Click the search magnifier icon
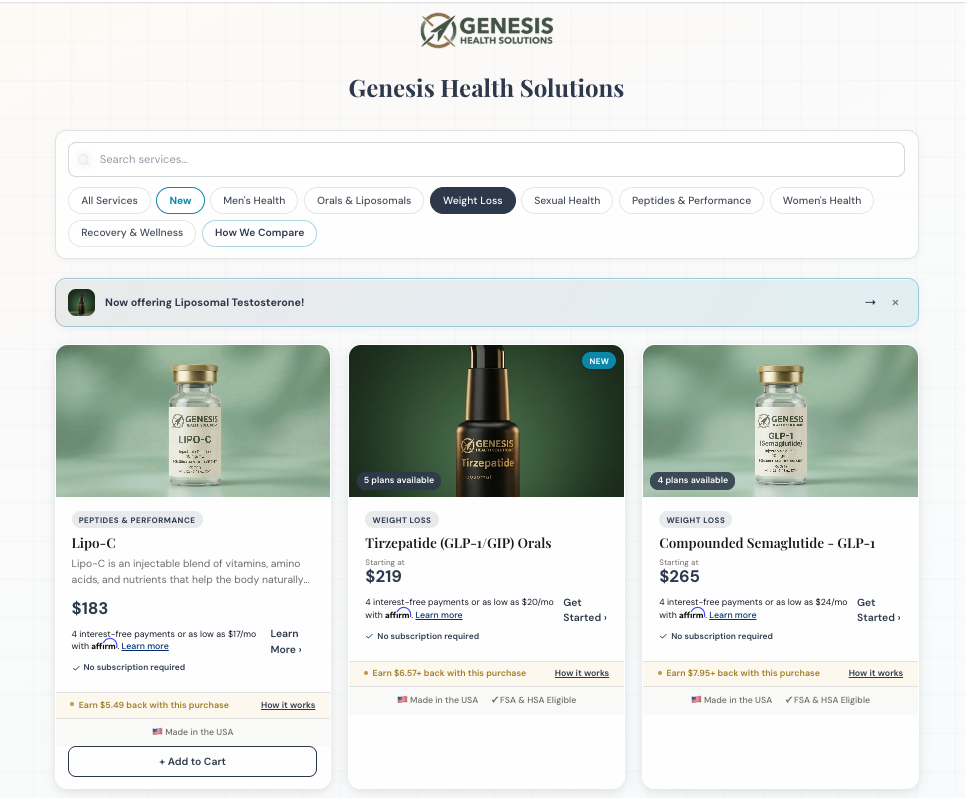965x798 pixels. [83, 160]
